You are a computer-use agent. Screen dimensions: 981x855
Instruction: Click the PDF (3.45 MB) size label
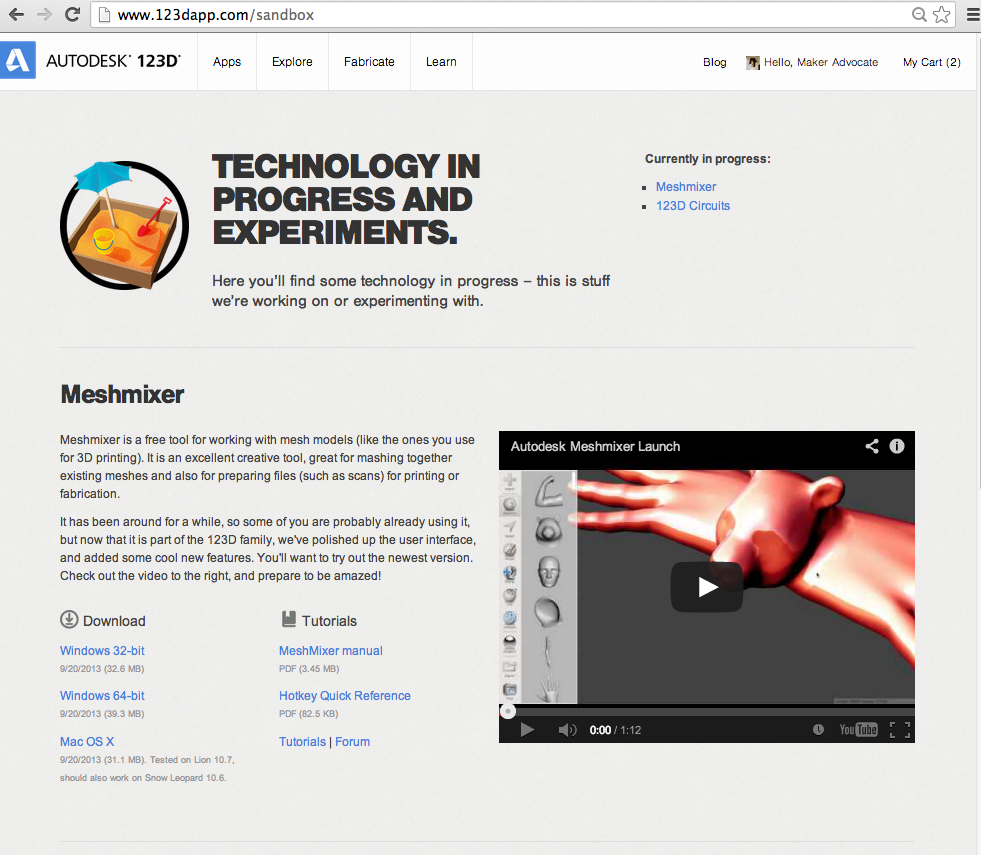(309, 669)
